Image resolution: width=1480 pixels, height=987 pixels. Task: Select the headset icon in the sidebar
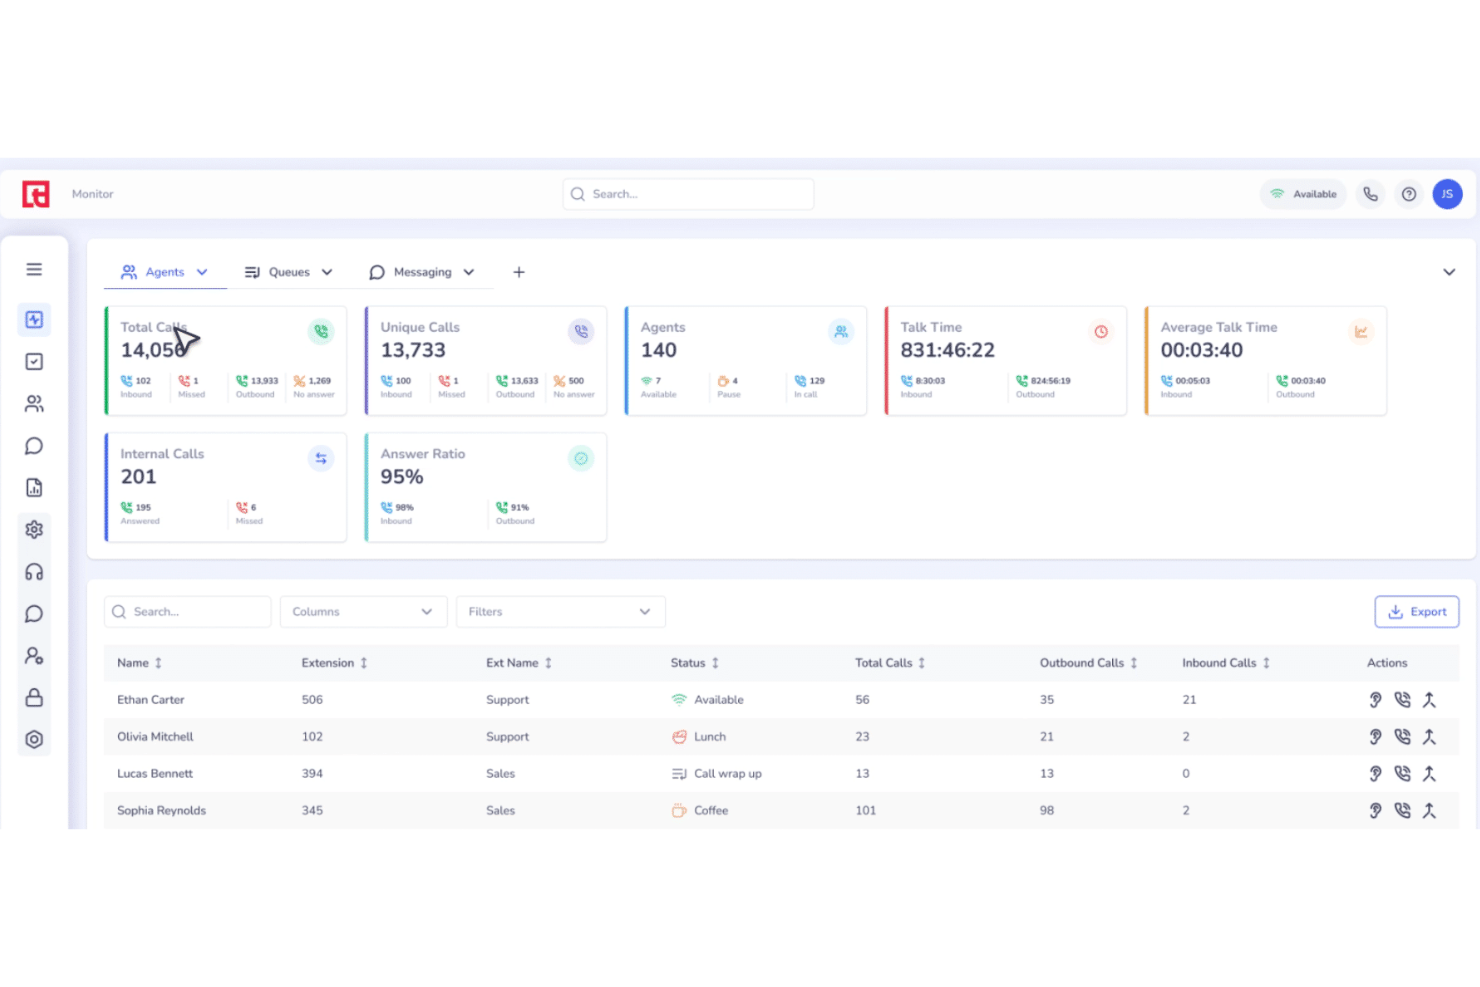[x=34, y=571]
